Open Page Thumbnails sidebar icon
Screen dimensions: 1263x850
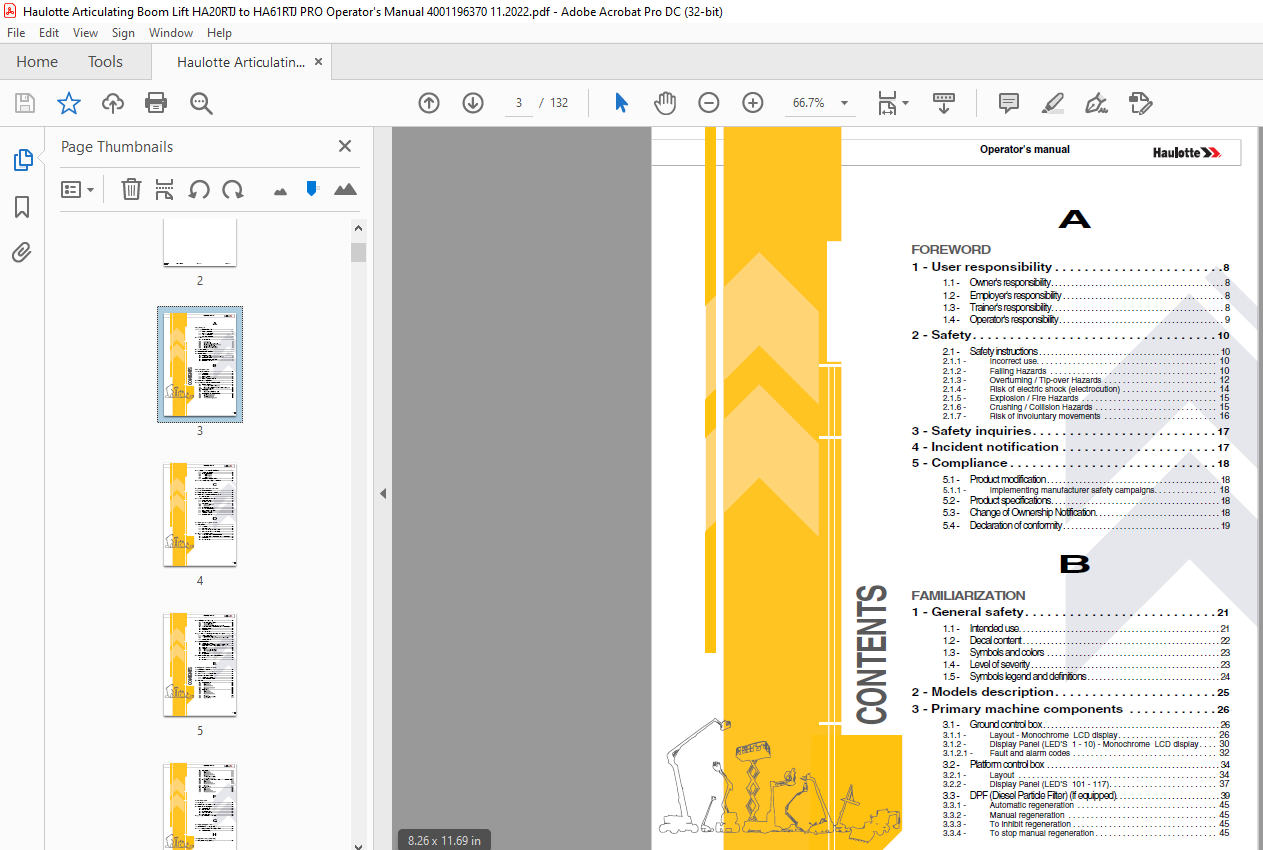pos(22,160)
